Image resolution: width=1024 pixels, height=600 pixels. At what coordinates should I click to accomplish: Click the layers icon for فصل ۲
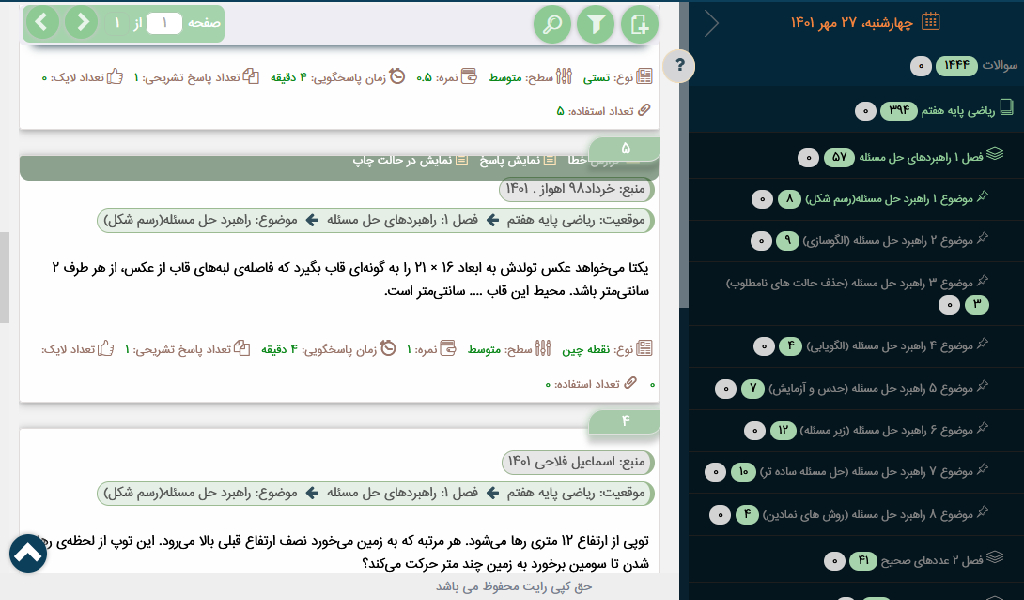995,558
